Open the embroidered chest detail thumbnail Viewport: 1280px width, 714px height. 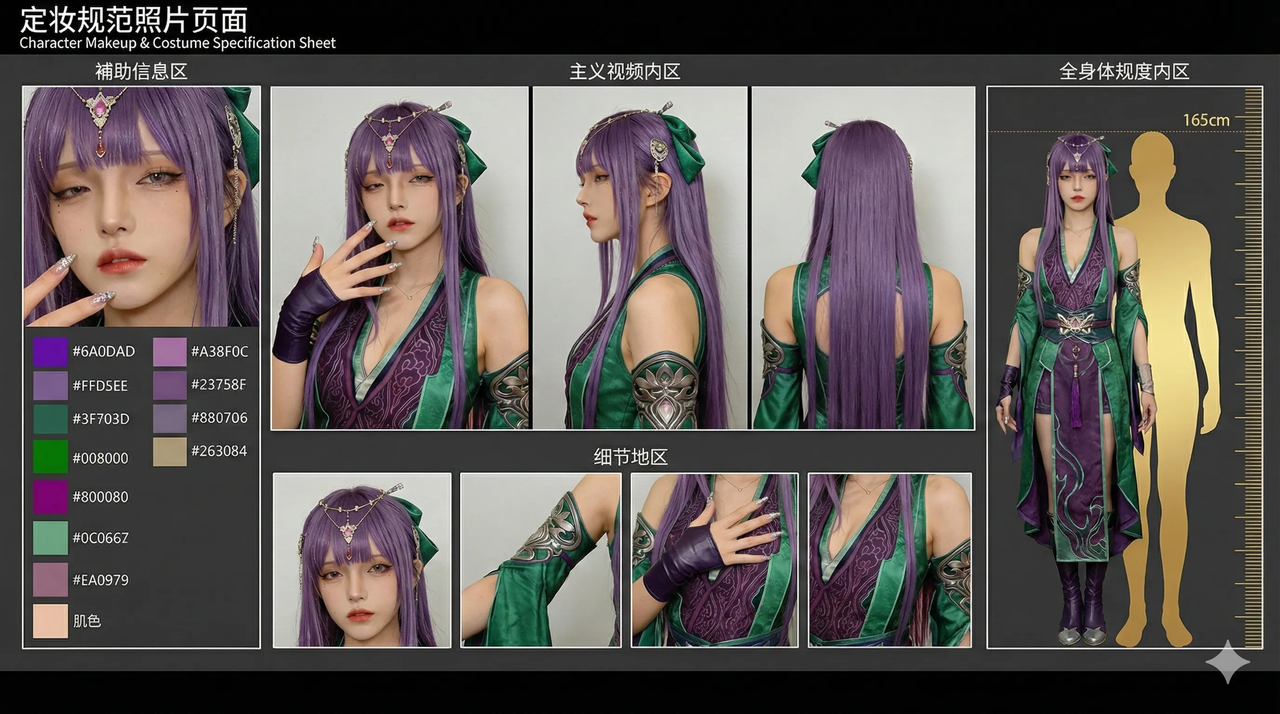coord(889,560)
